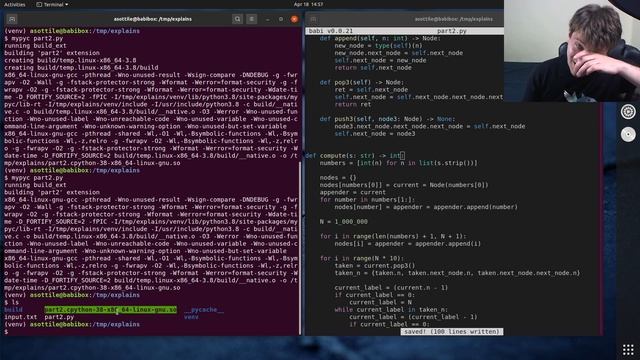Click the left terminal vertical scrollbar
640x360 pixels.
[300, 249]
